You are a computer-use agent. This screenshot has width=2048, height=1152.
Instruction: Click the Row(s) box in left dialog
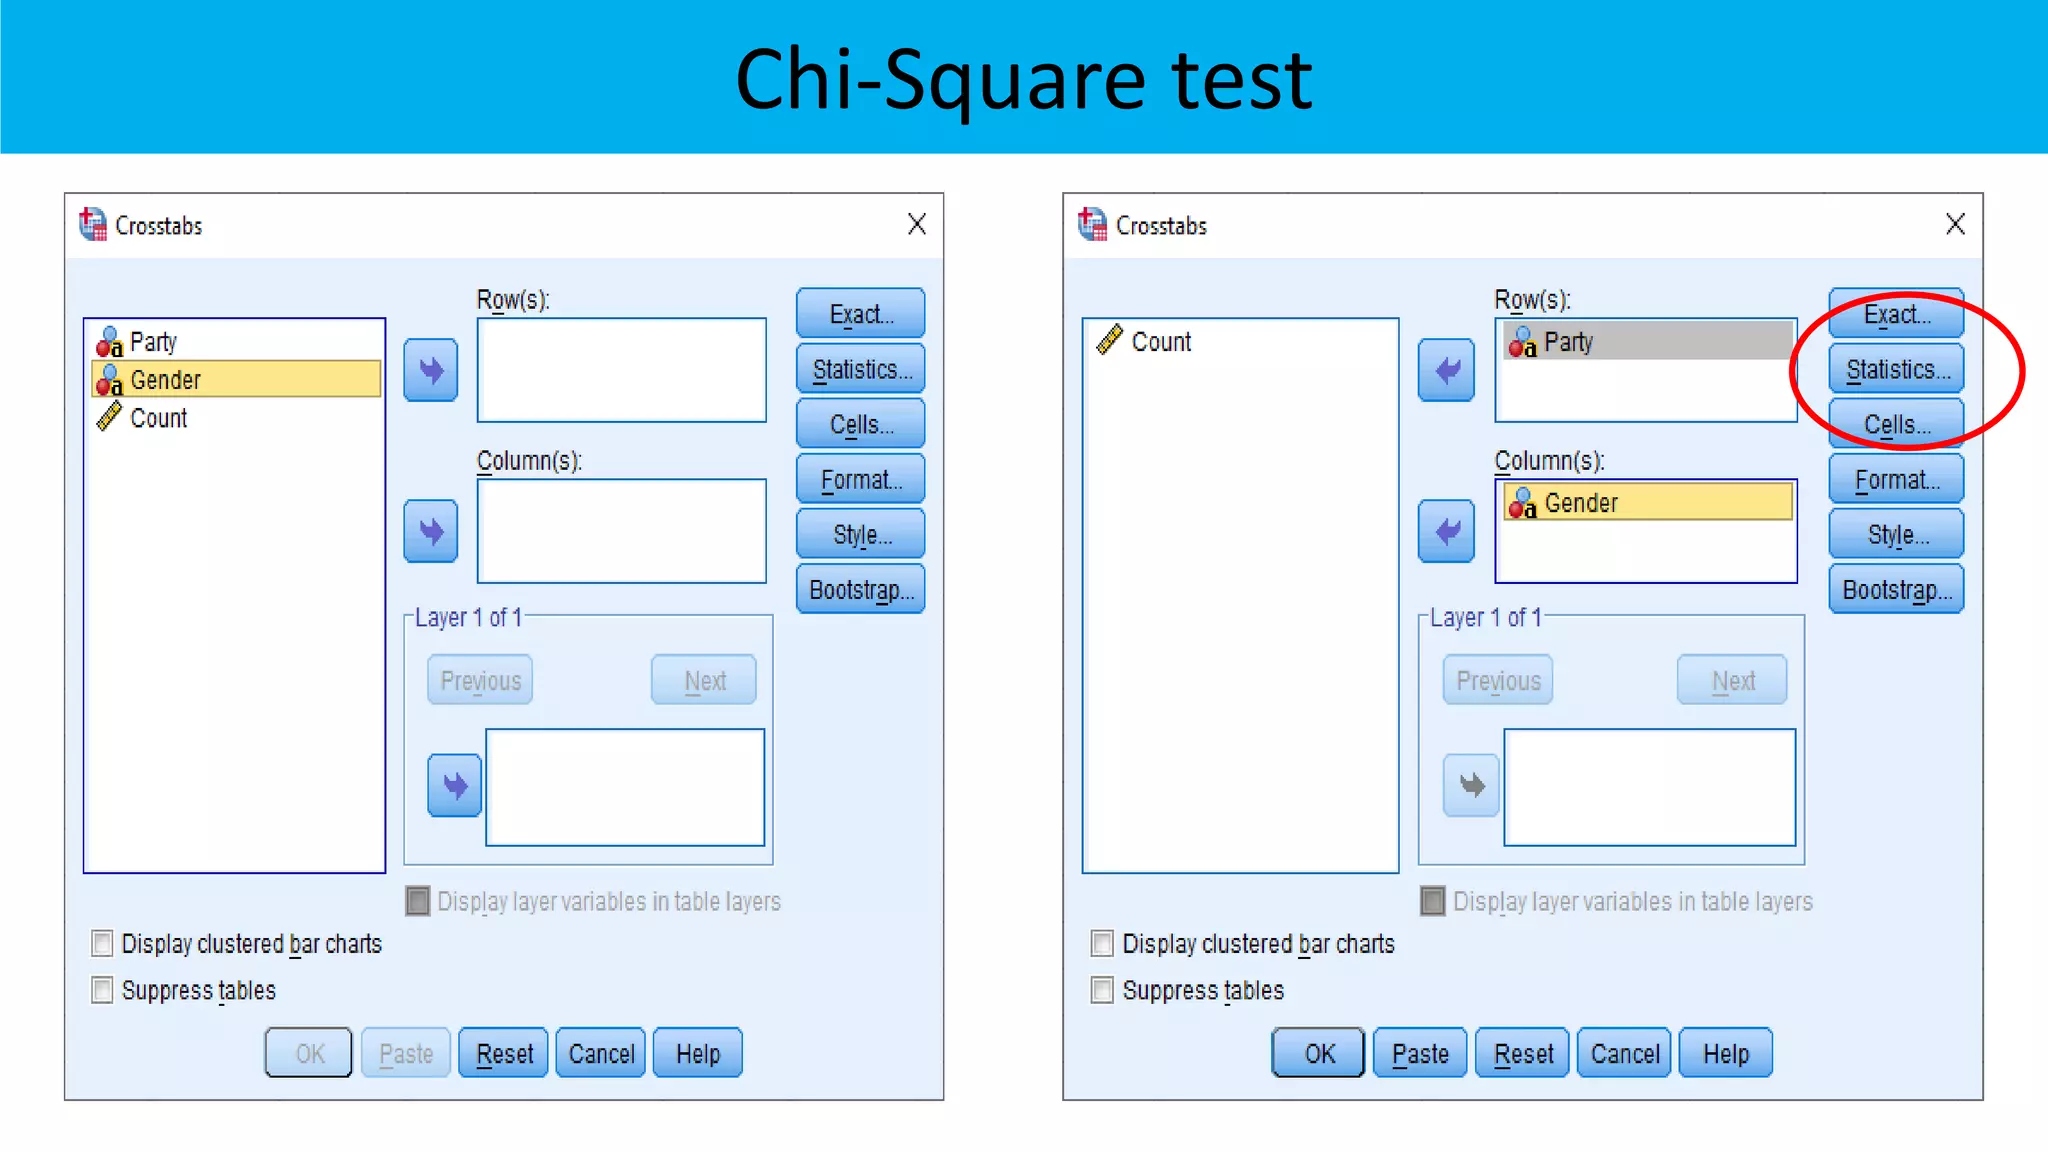pos(622,370)
